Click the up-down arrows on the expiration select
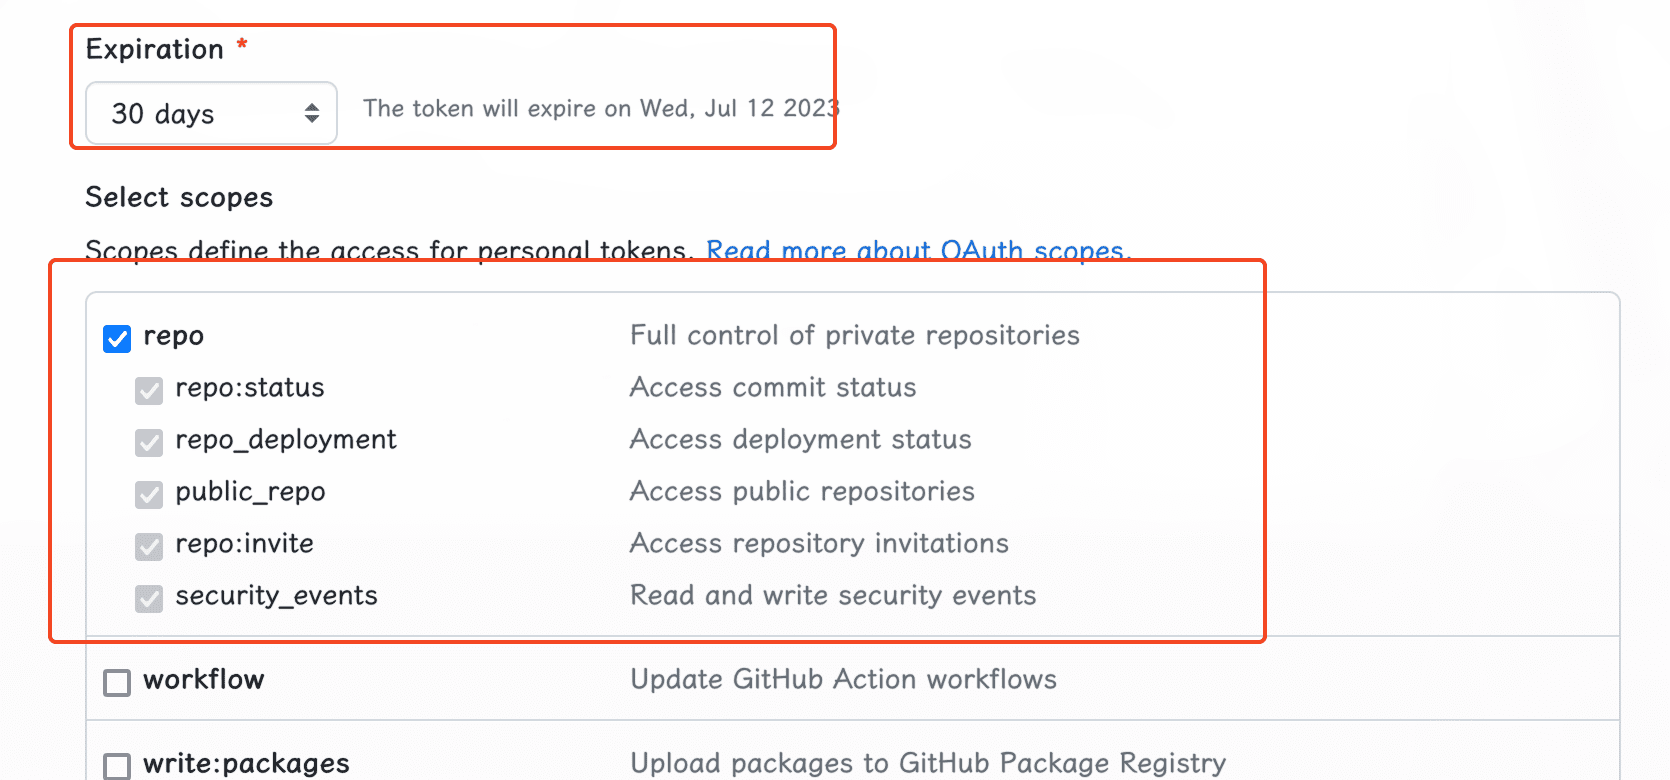1670x780 pixels. pyautogui.click(x=312, y=114)
